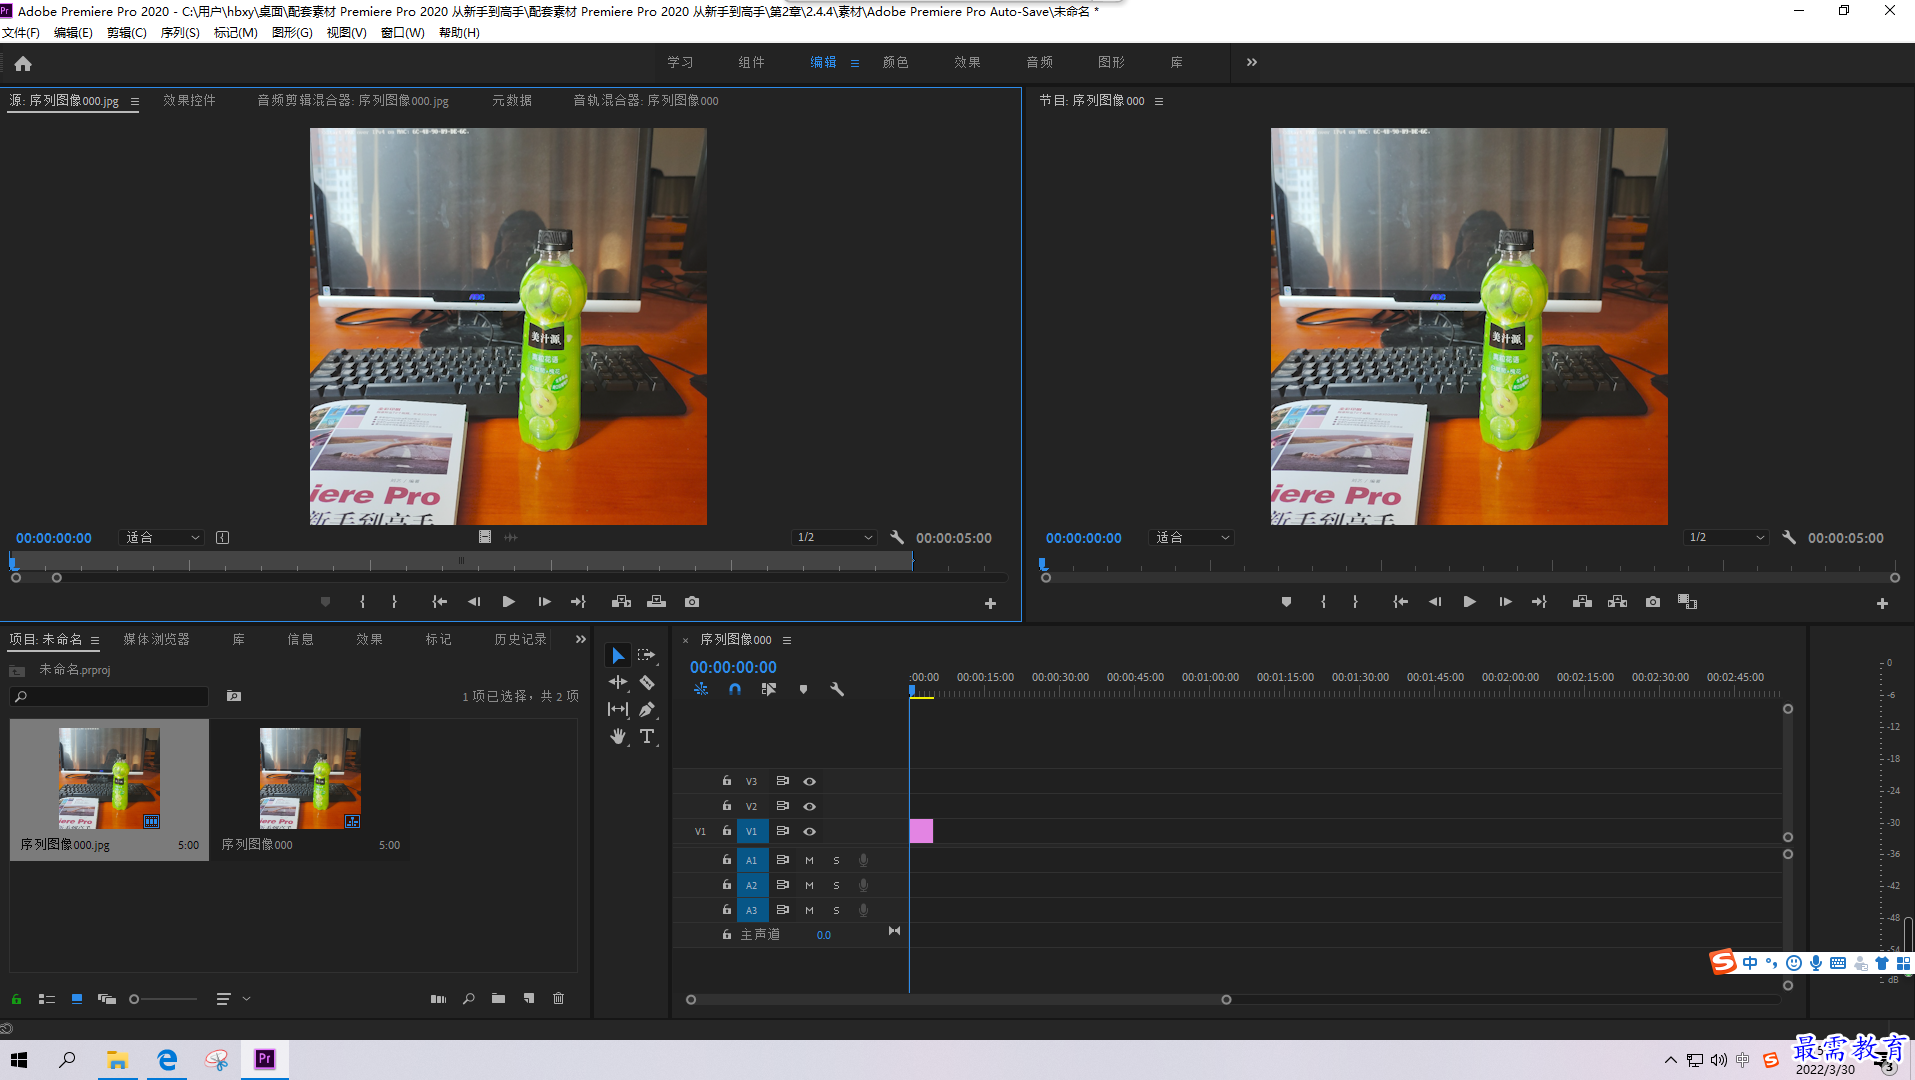The width and height of the screenshot is (1915, 1080).
Task: Toggle Snap in timeline
Action: point(735,690)
